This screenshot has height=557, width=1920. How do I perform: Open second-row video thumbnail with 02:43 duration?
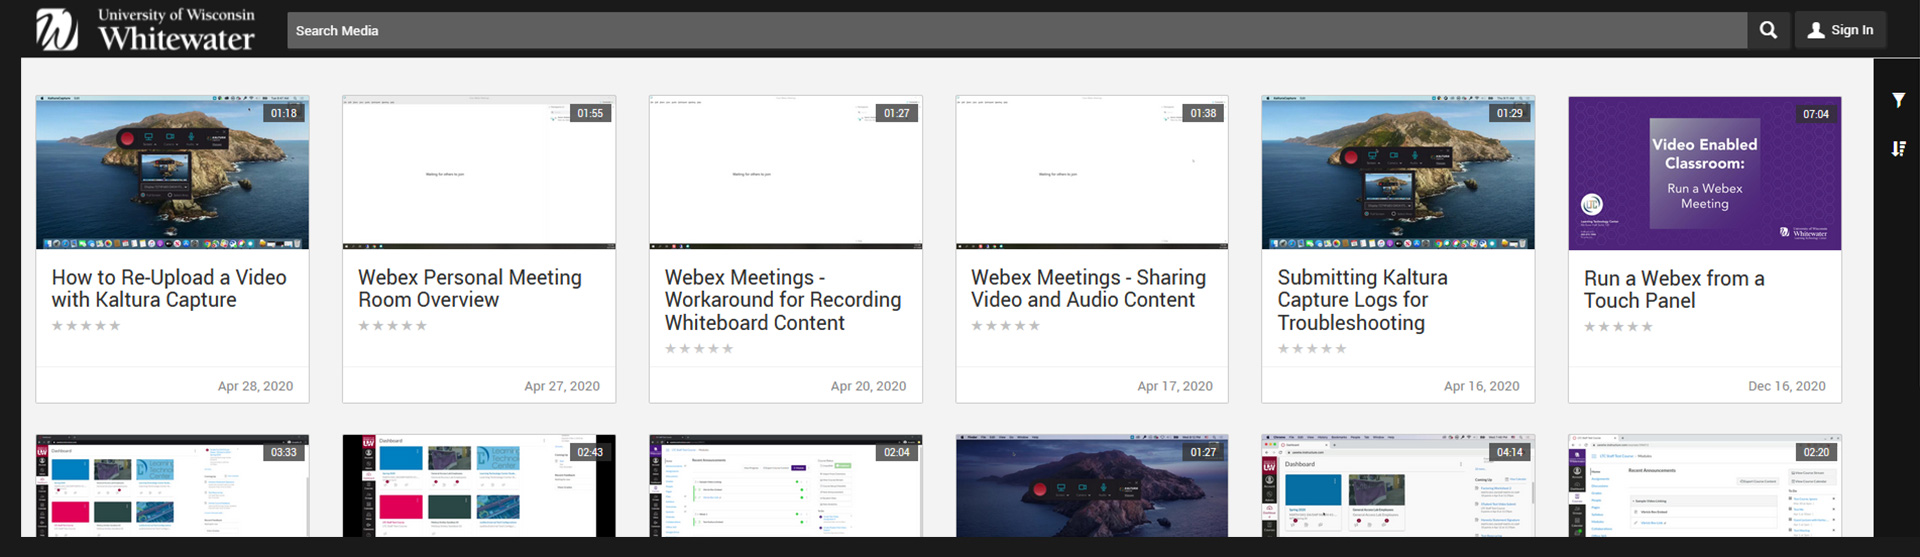(x=479, y=486)
